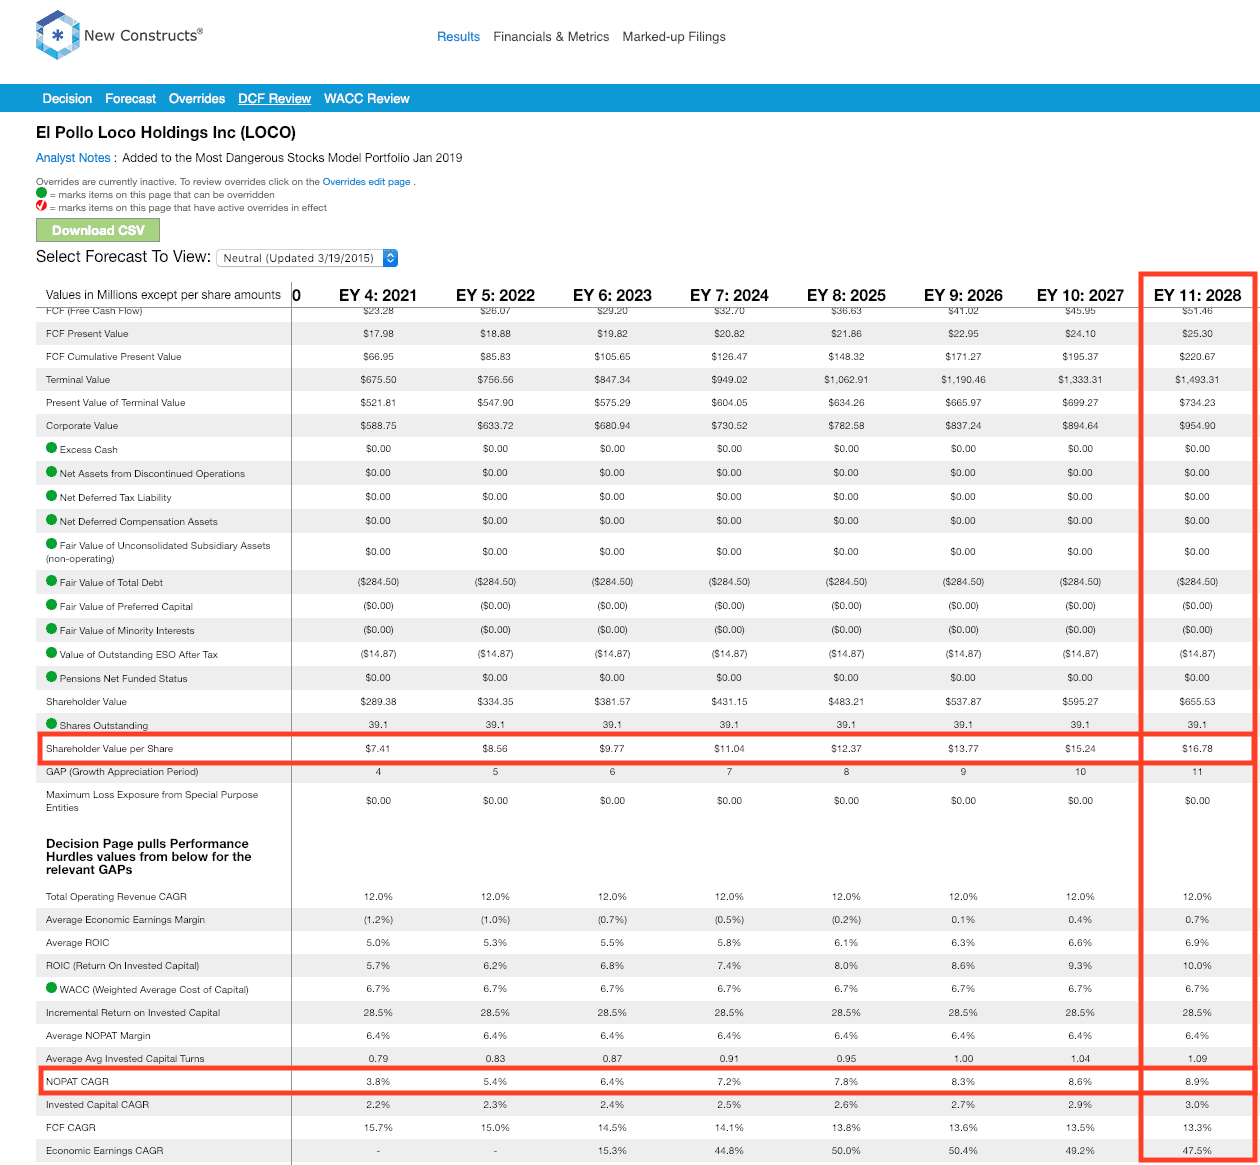
Task: Click the Average ROIC row label
Action: (77, 943)
